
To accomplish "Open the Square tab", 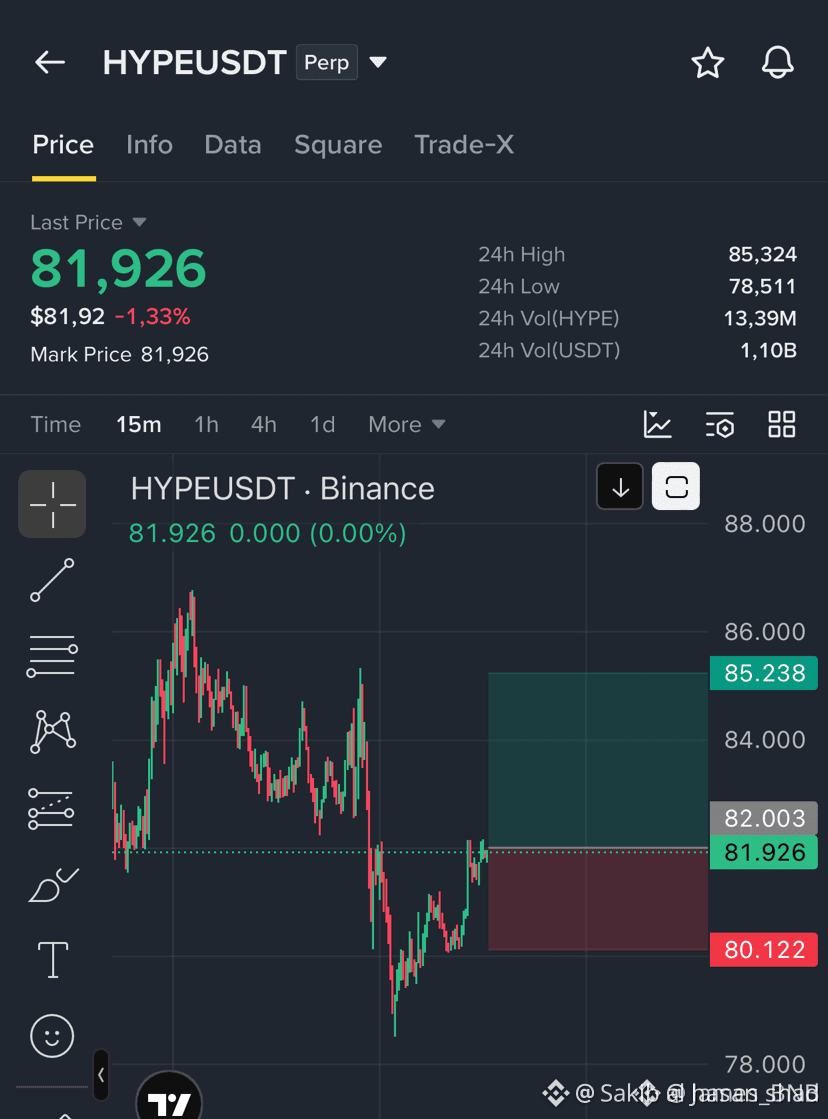I will click(338, 145).
